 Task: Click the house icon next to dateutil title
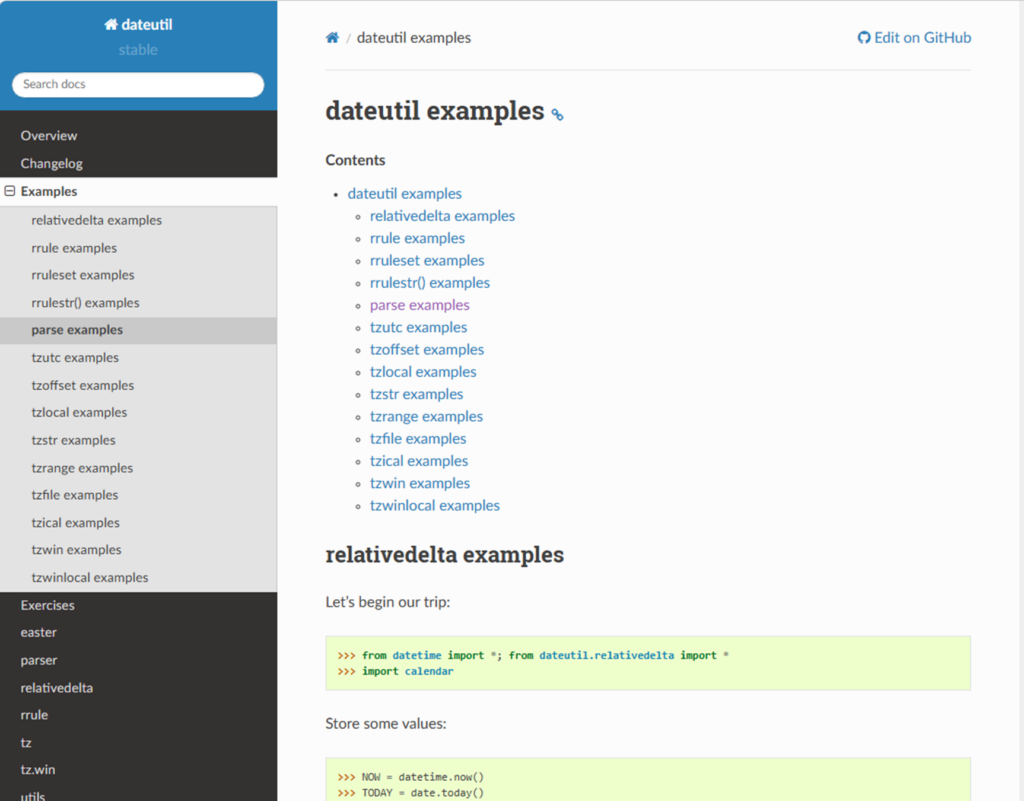(111, 24)
